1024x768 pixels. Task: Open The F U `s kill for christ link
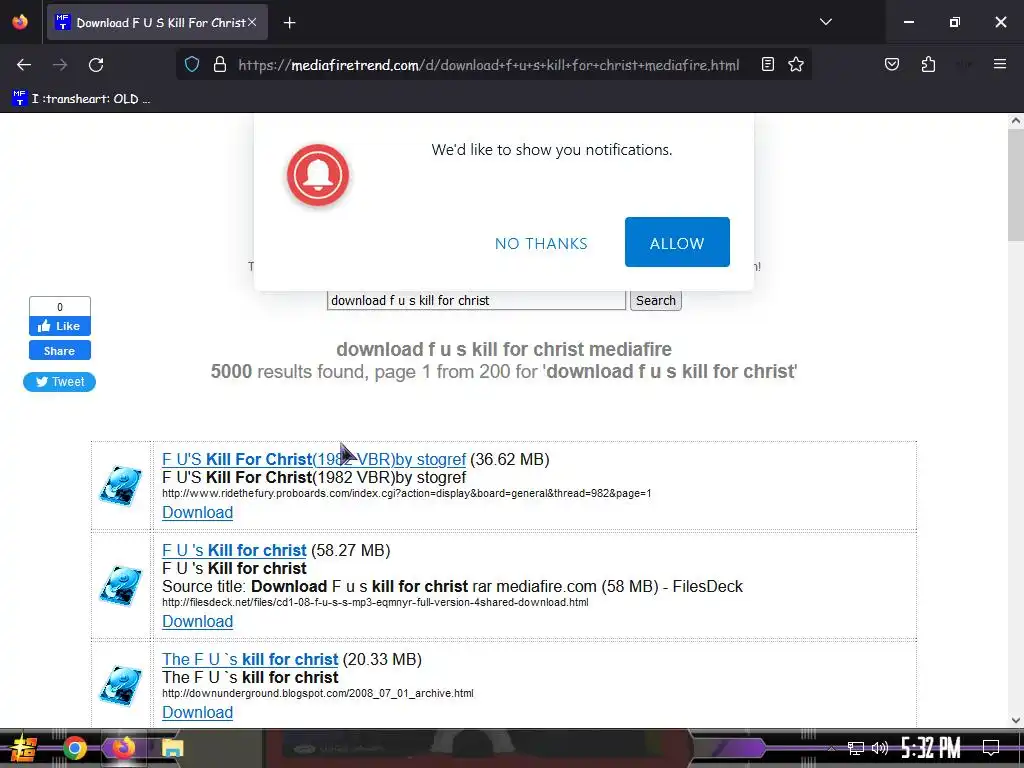[x=250, y=660]
